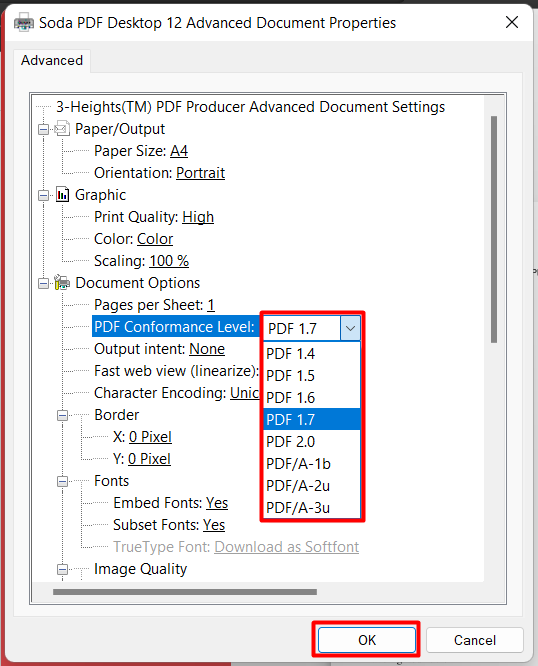This screenshot has height=666, width=538.
Task: Collapse the Image Quality tree node
Action: pyautogui.click(x=62, y=569)
